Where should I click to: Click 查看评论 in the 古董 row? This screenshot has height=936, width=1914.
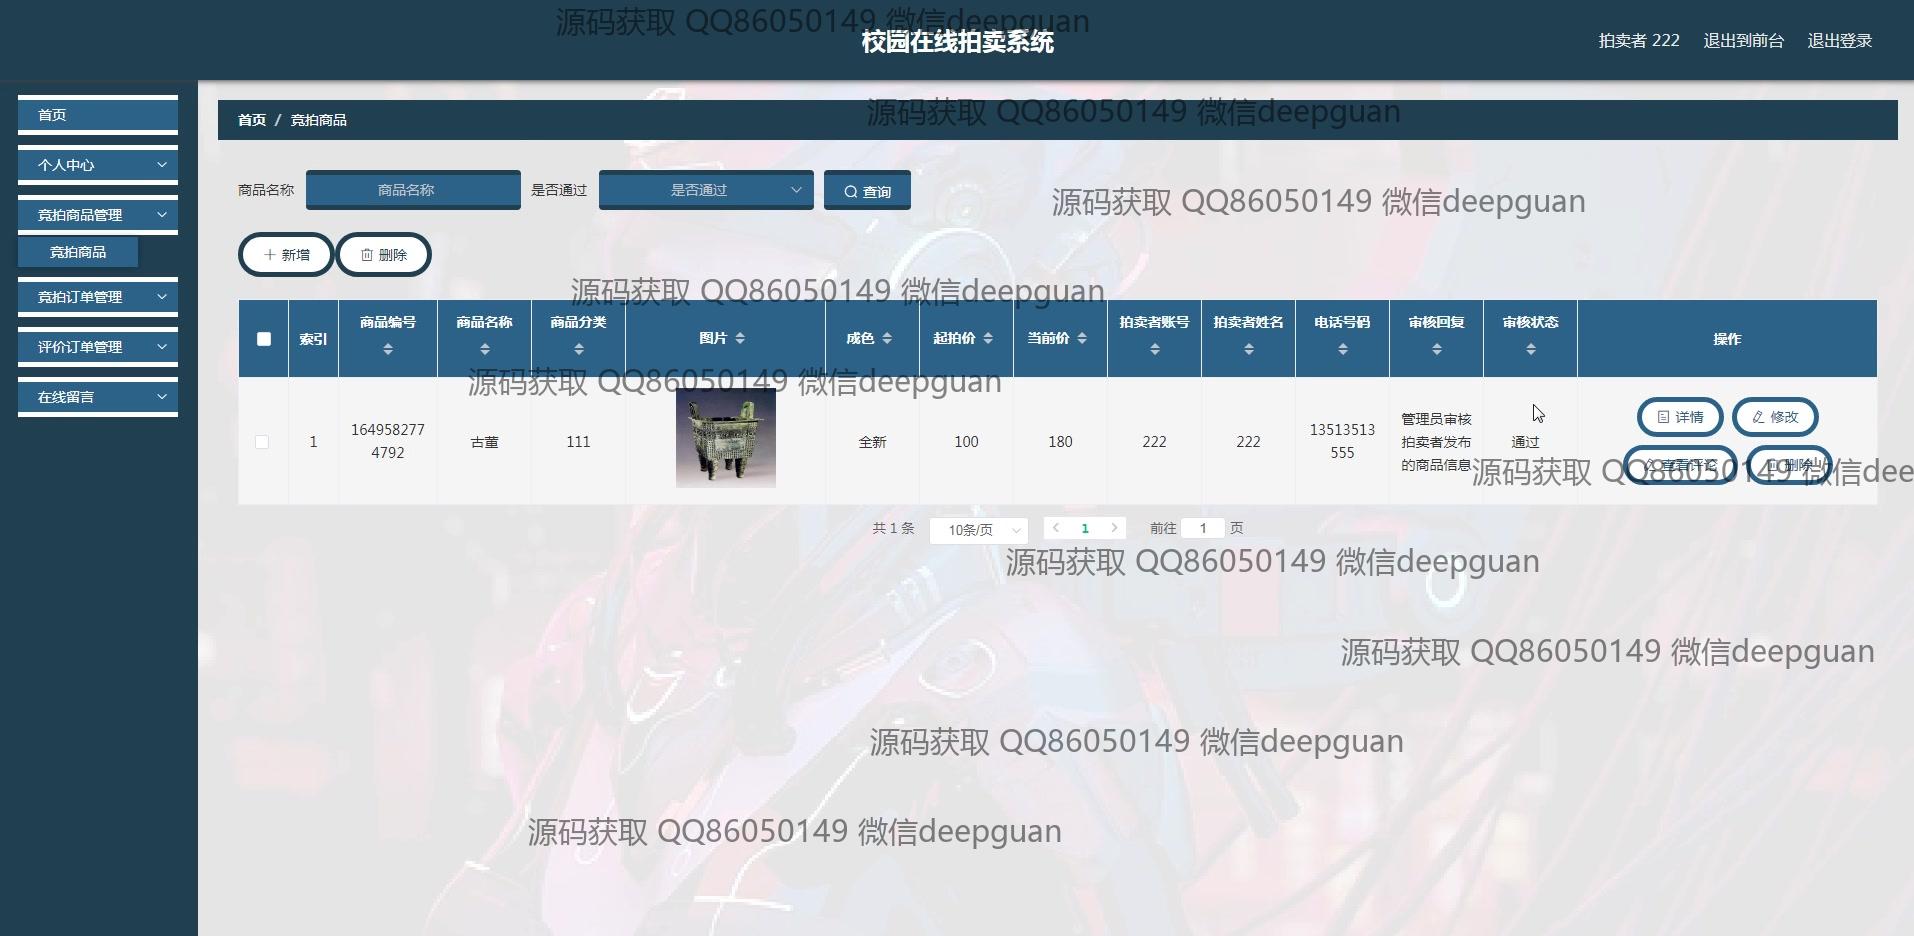click(x=1680, y=465)
